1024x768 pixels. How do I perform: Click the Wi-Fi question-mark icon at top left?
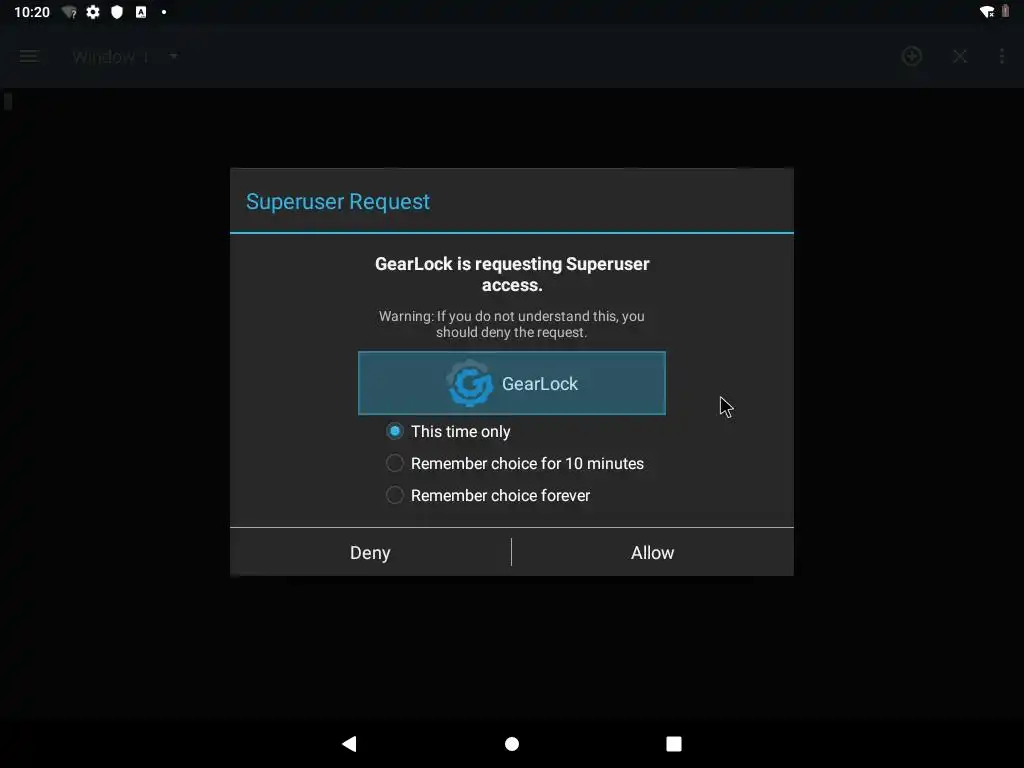pos(70,12)
